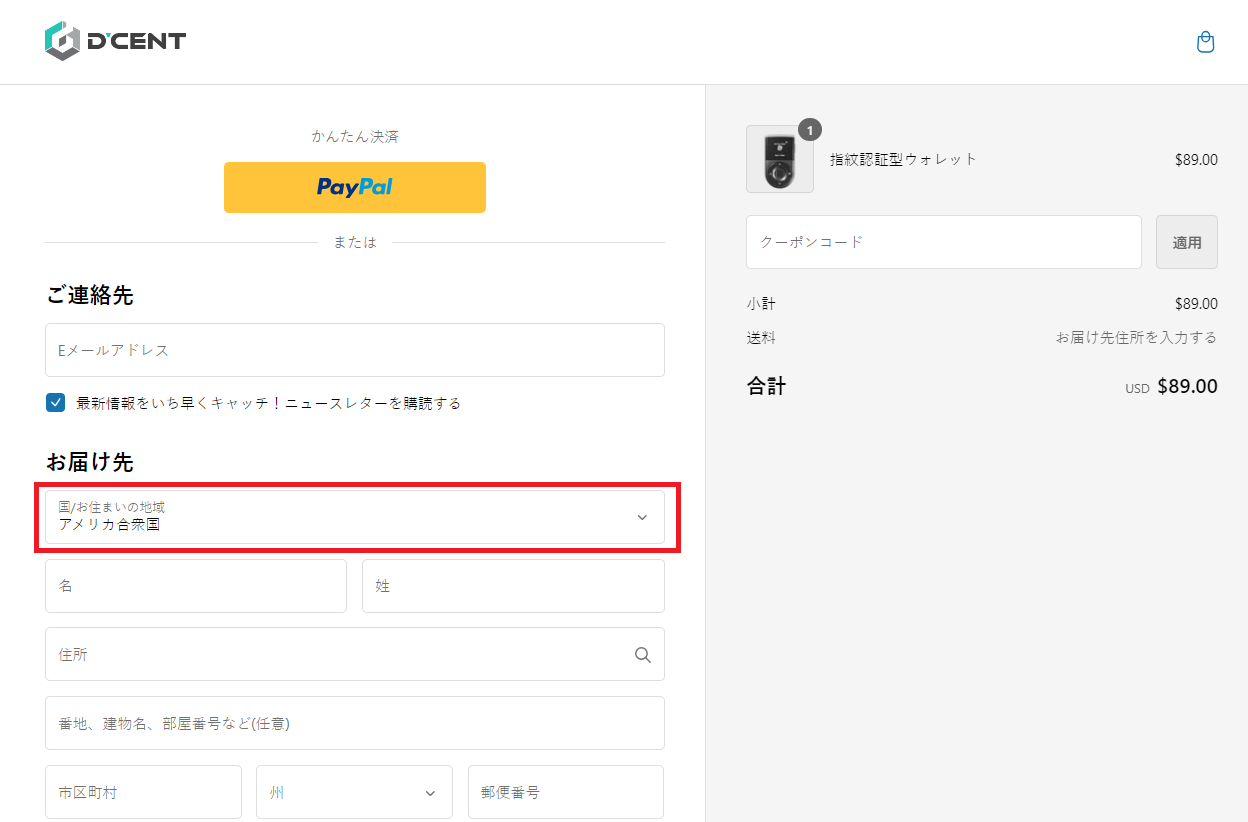The image size is (1248, 822).
Task: Click the かんたん決済 heading text
Action: coord(355,136)
